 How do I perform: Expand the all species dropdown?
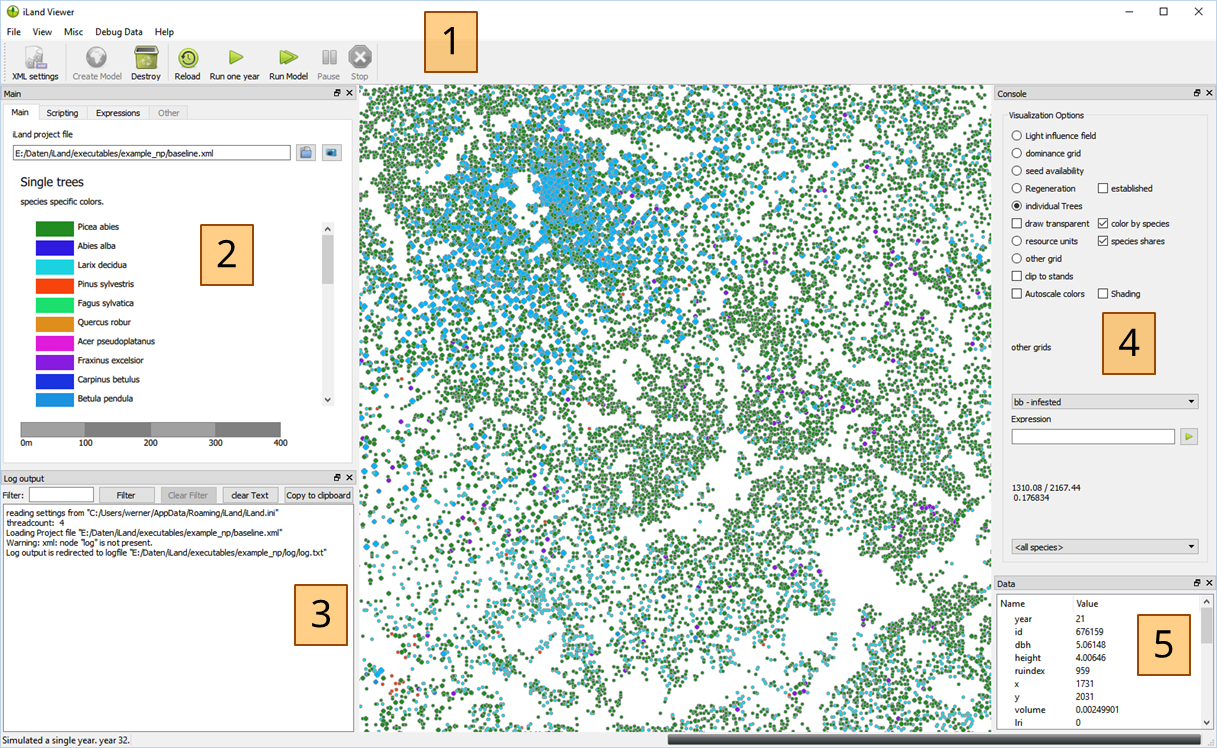pos(1104,547)
